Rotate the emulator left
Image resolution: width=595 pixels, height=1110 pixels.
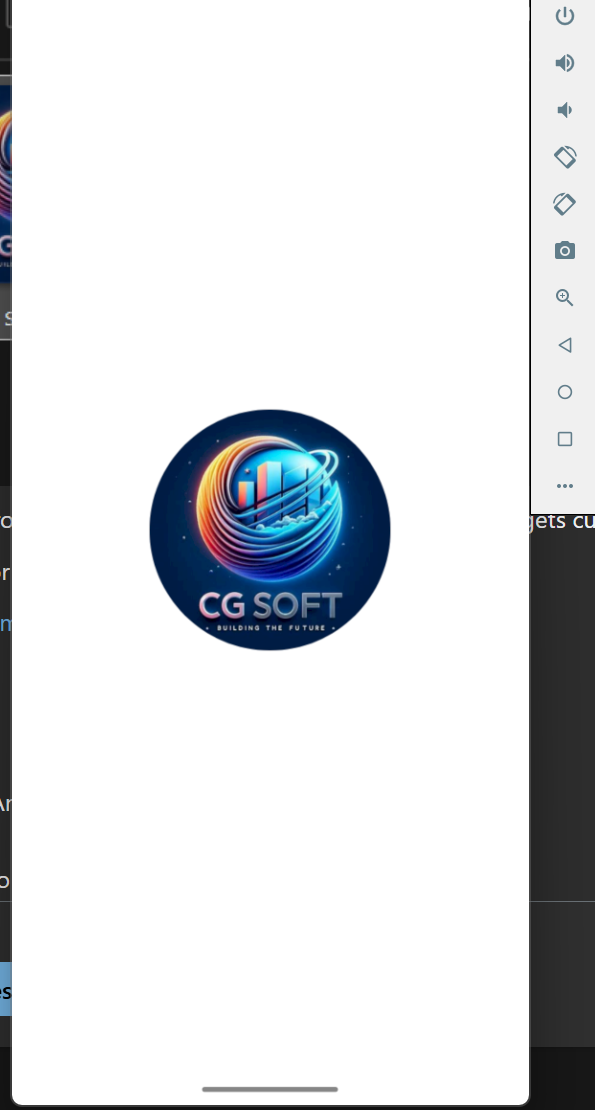coord(565,156)
